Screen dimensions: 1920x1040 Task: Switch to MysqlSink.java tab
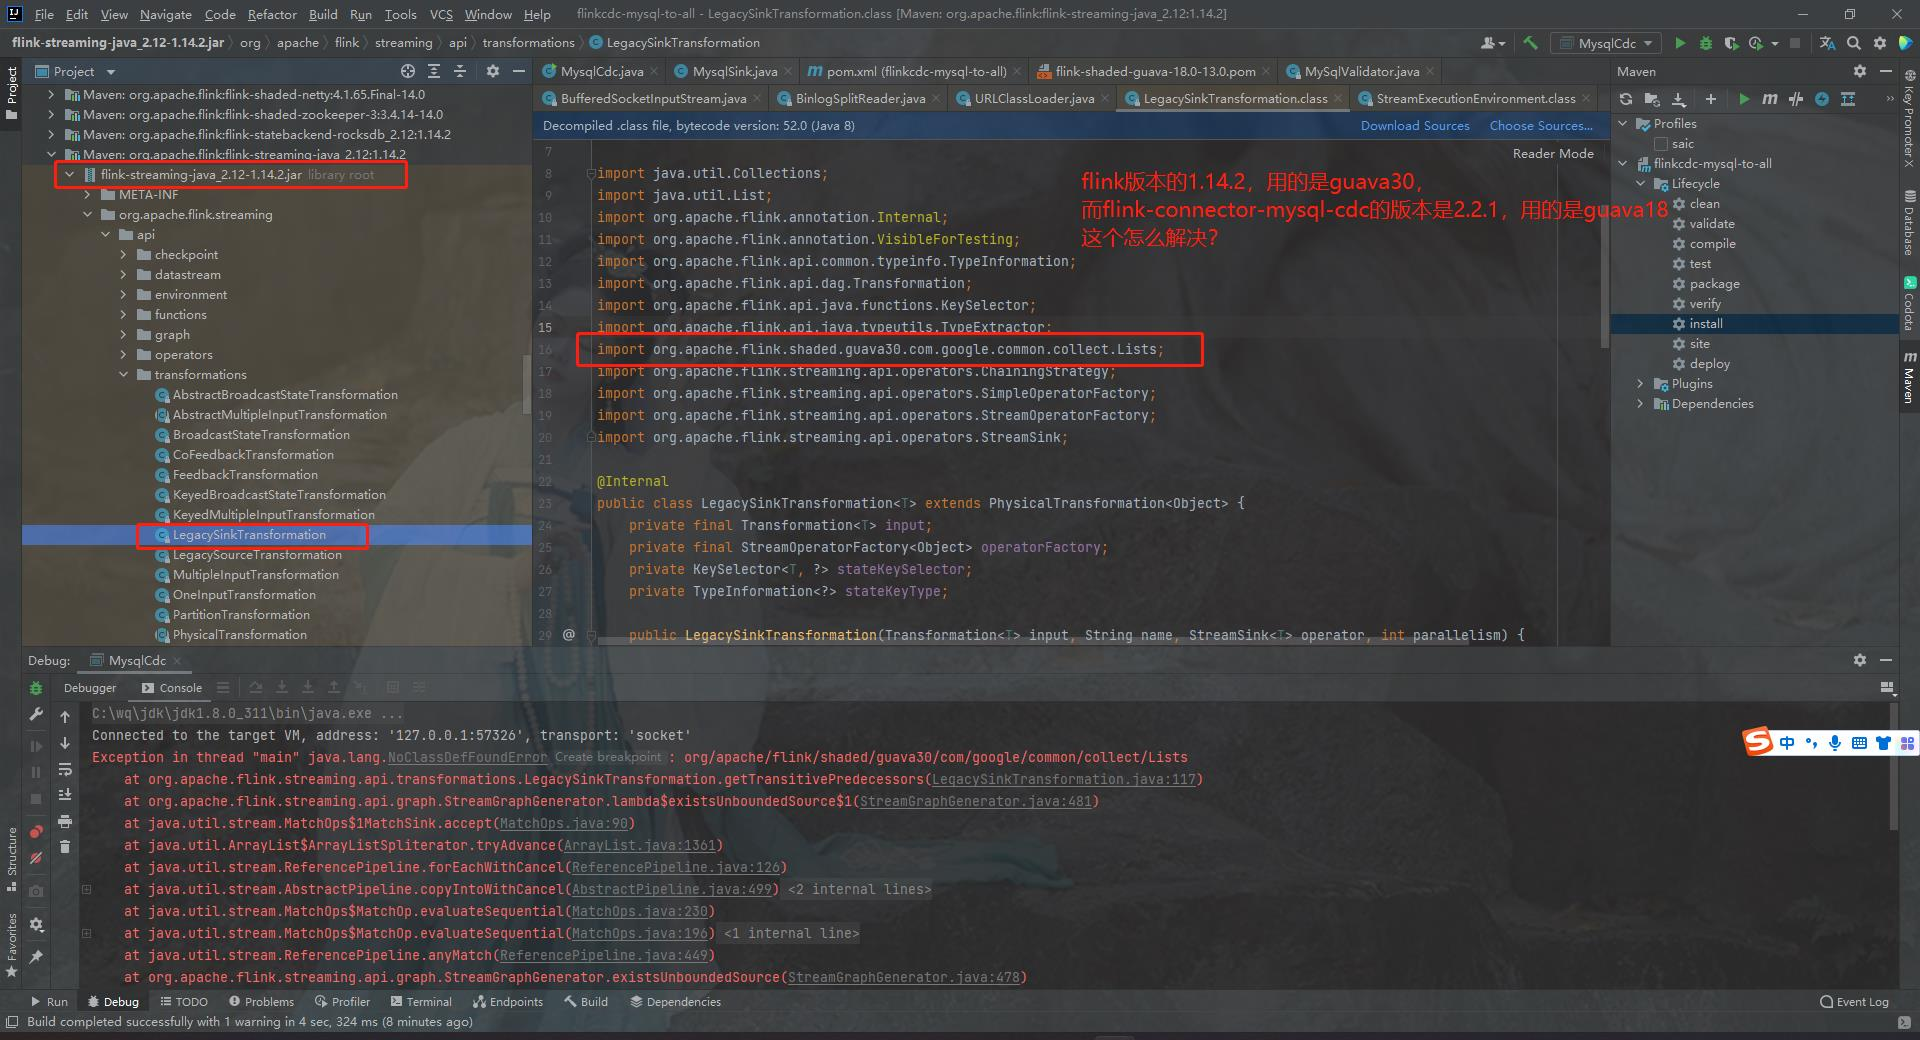pos(734,71)
